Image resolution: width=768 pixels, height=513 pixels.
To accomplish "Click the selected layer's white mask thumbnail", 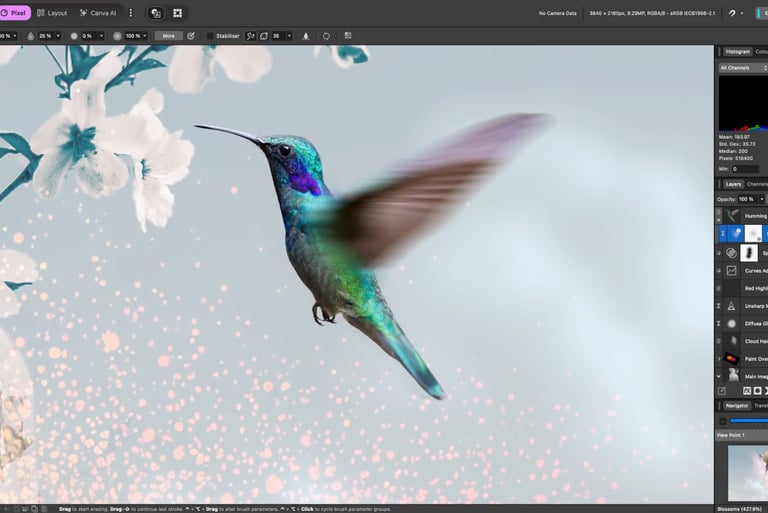I will [753, 234].
